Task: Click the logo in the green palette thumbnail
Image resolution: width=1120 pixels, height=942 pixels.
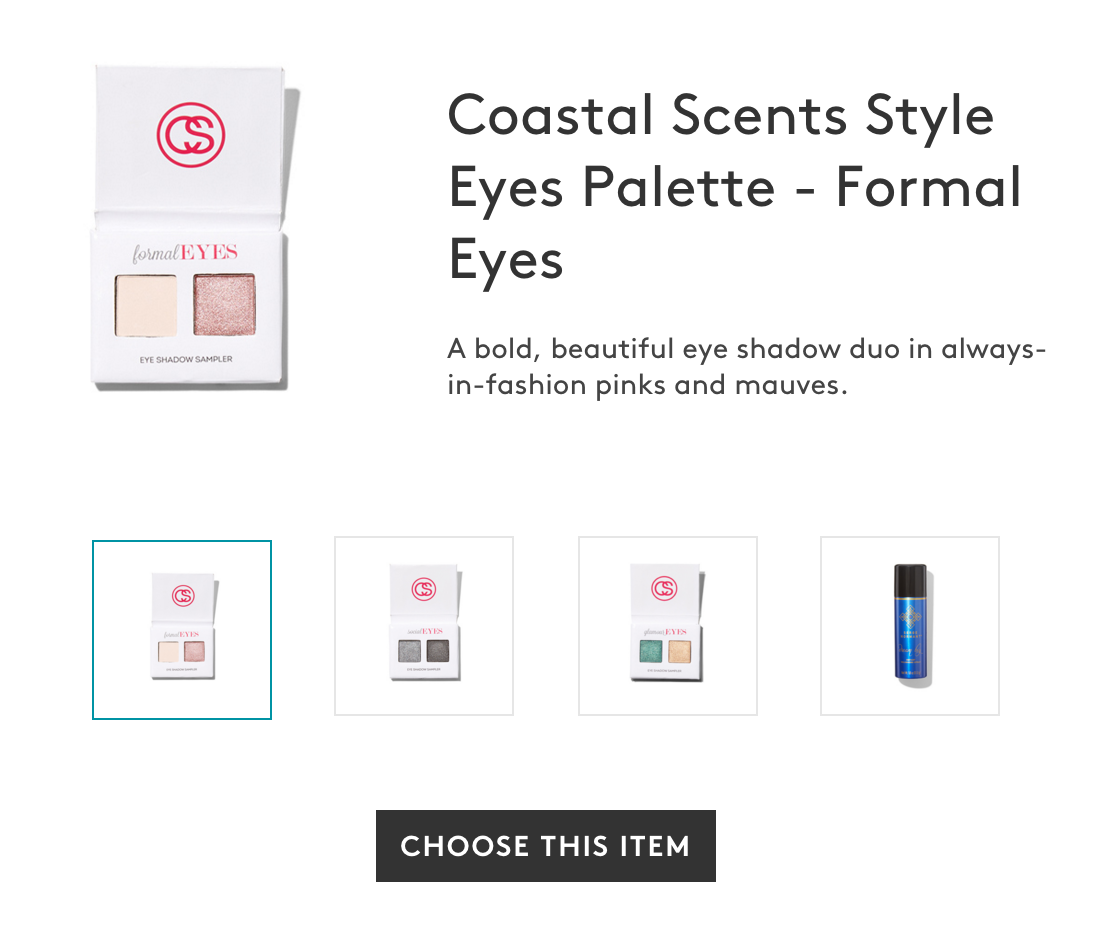Action: pyautogui.click(x=664, y=588)
